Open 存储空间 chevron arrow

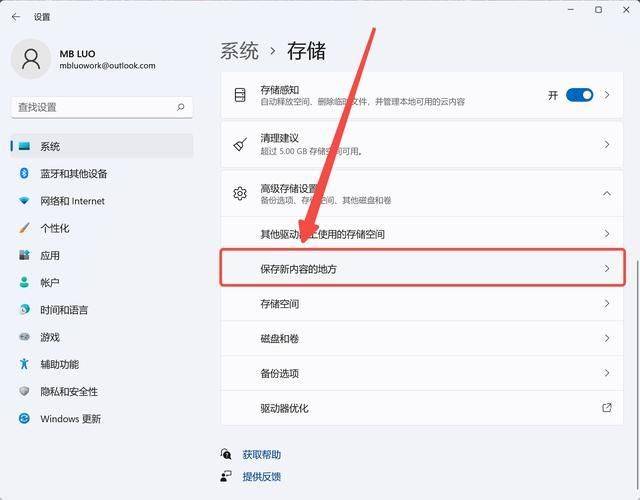pos(607,303)
